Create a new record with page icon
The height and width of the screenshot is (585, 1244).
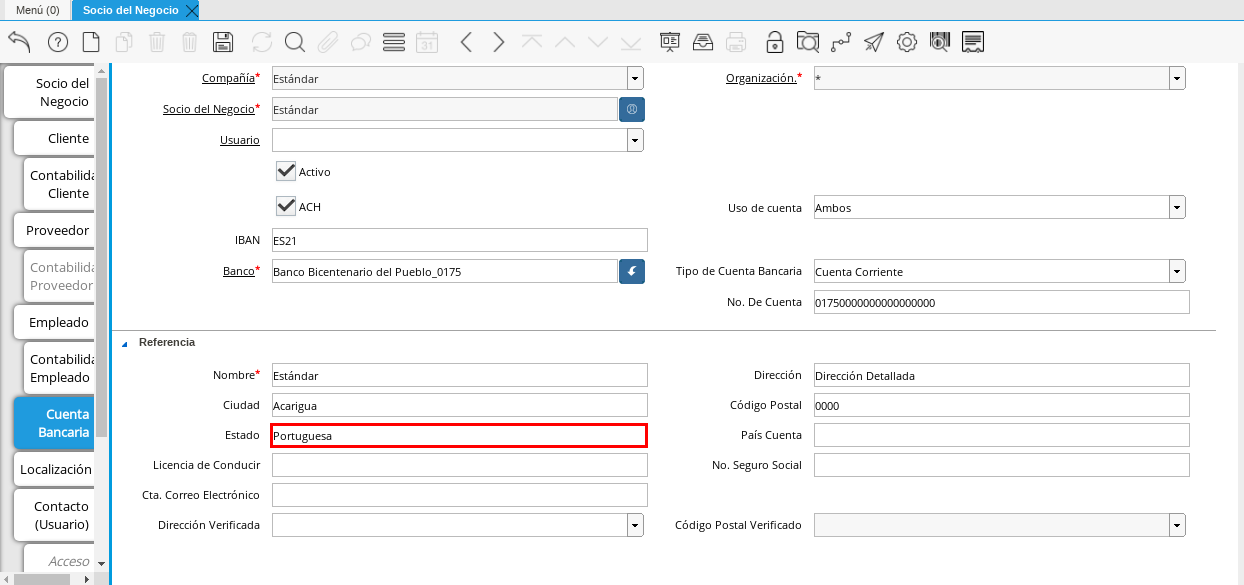click(91, 42)
